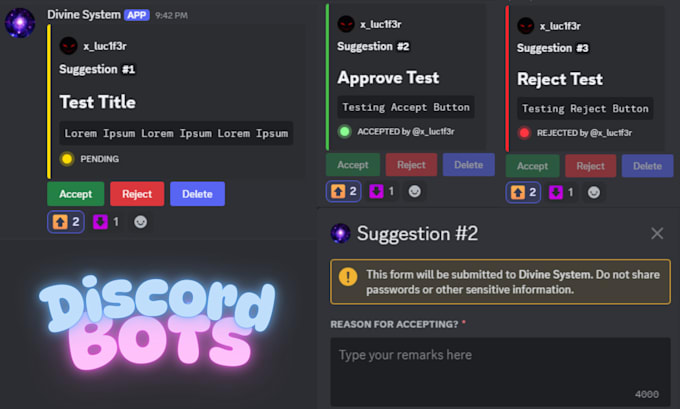The height and width of the screenshot is (409, 680).
Task: Click x_luc1f3r author avatar in Suggestion #1
Action: 69,46
